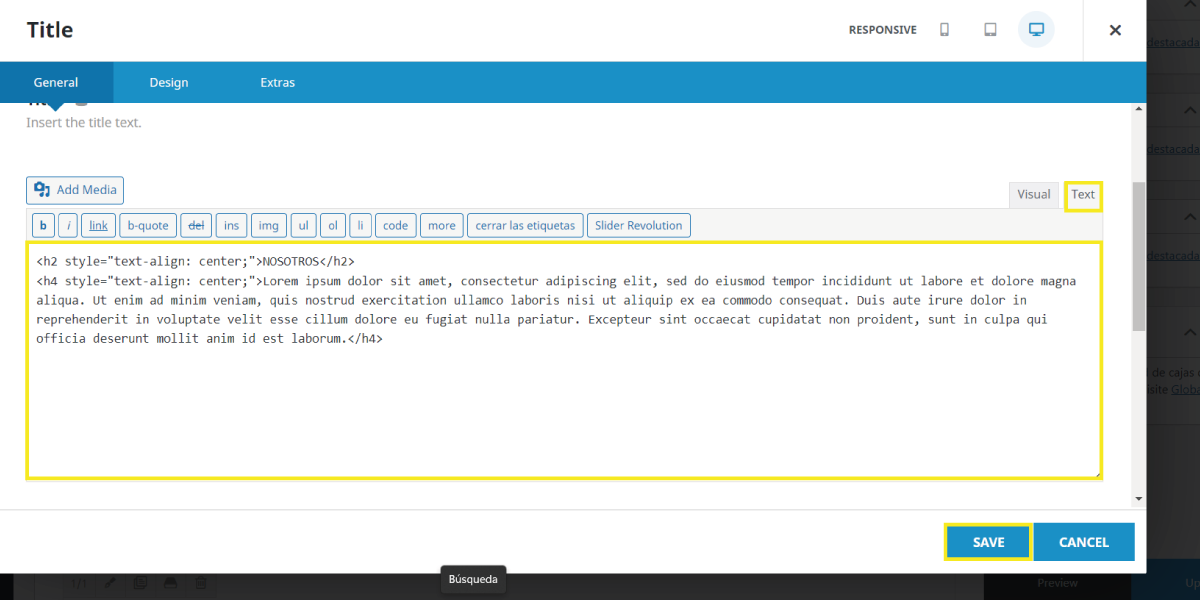Click inside the HTML text editor area
Image resolution: width=1200 pixels, height=600 pixels.
(564, 410)
